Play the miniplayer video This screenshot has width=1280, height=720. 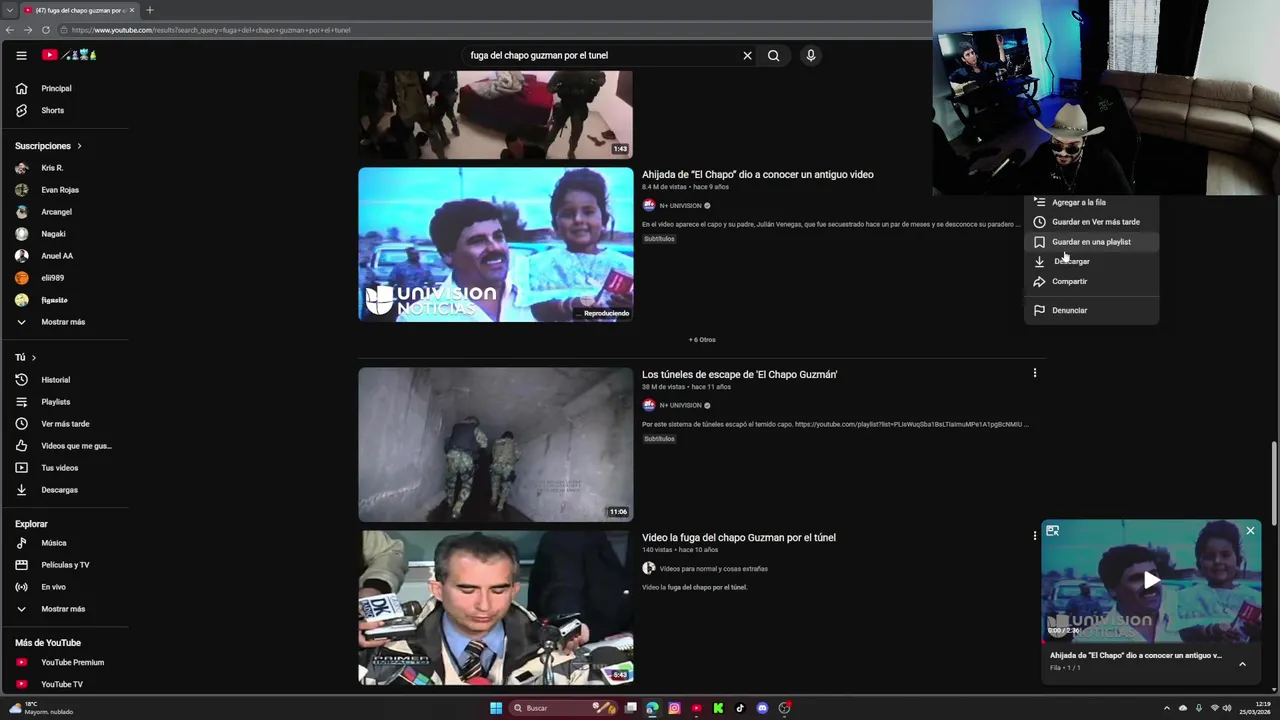[1151, 580]
